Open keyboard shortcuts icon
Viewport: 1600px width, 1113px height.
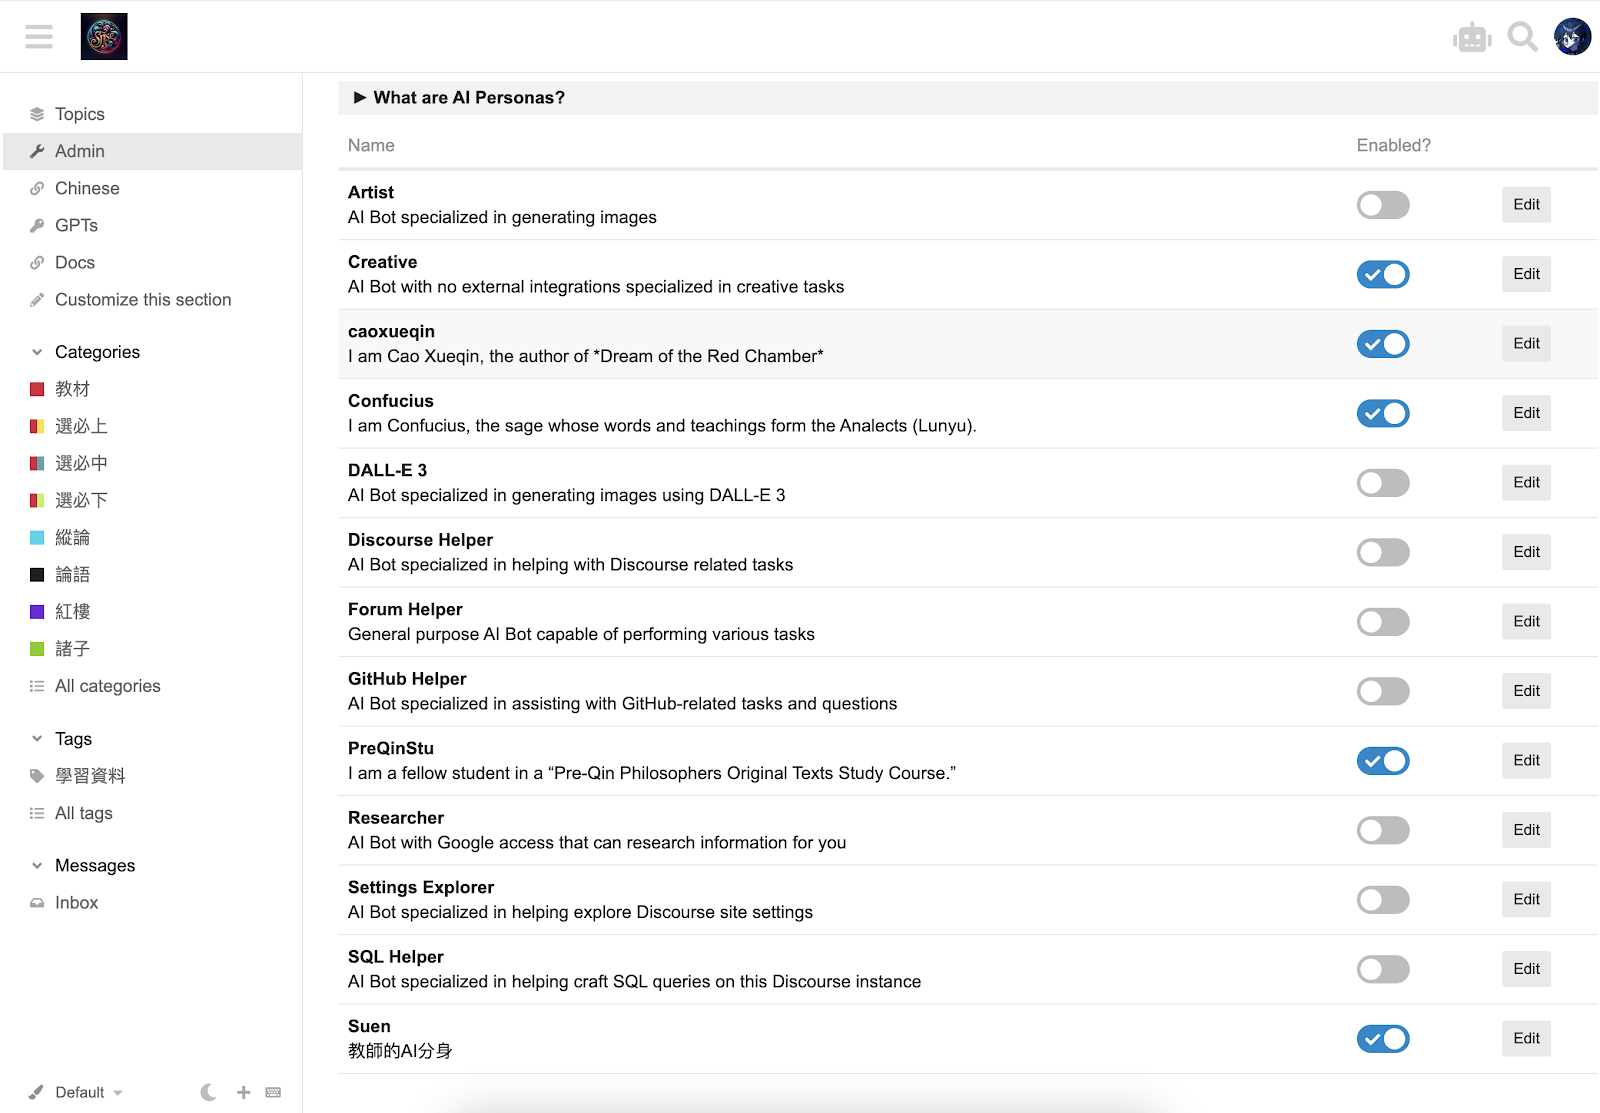(273, 1092)
